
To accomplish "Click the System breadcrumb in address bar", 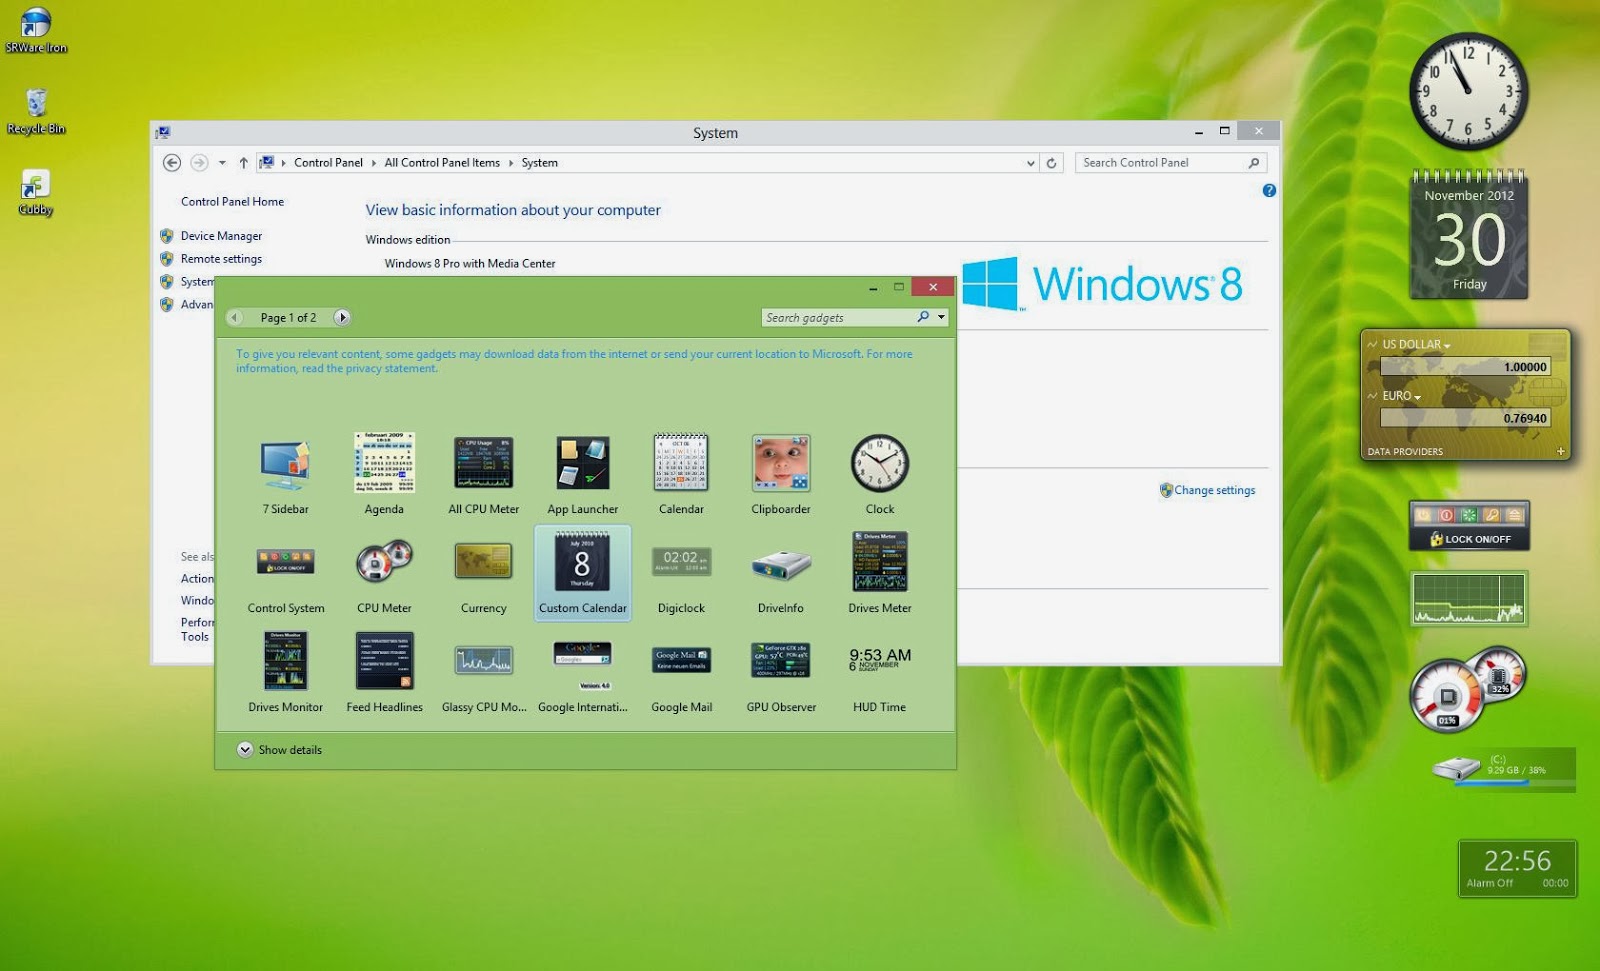I will click(540, 163).
